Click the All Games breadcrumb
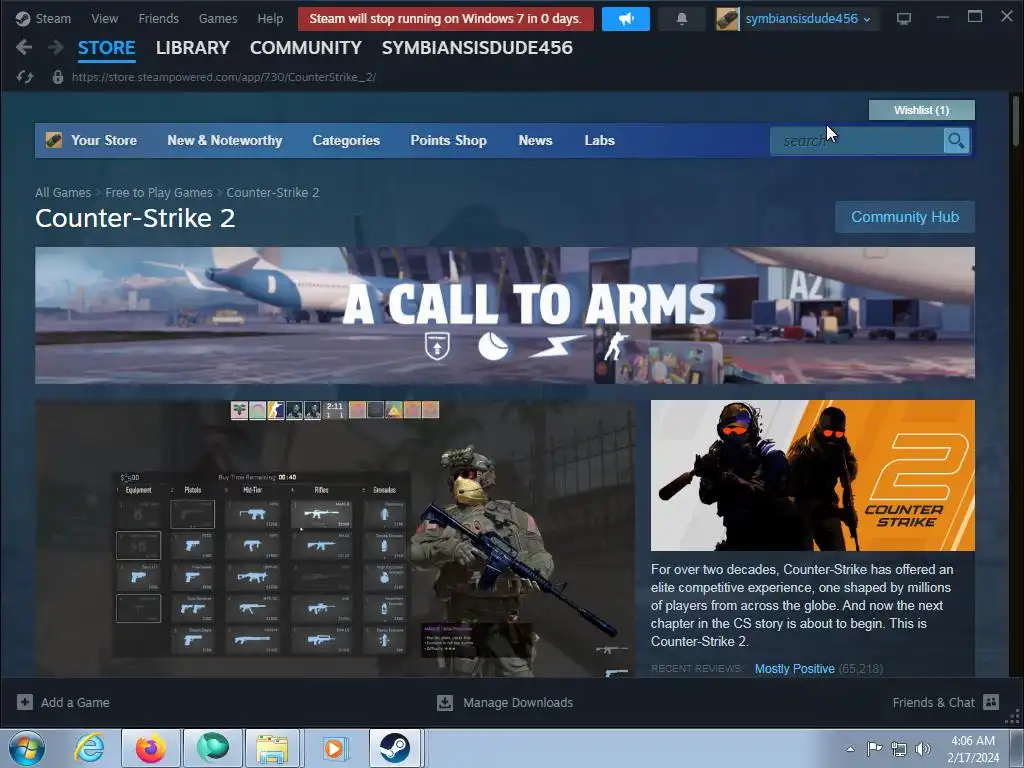Image resolution: width=1024 pixels, height=768 pixels. (63, 193)
